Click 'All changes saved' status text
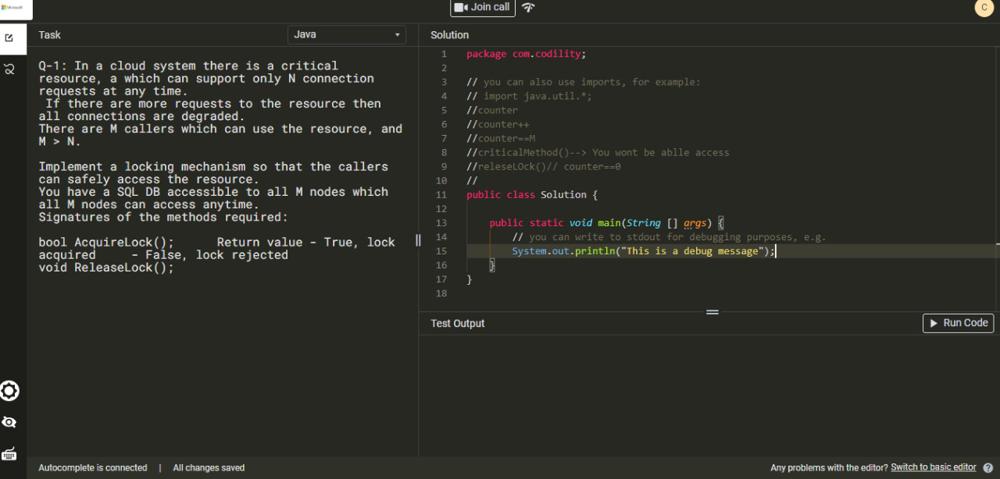 (209, 468)
